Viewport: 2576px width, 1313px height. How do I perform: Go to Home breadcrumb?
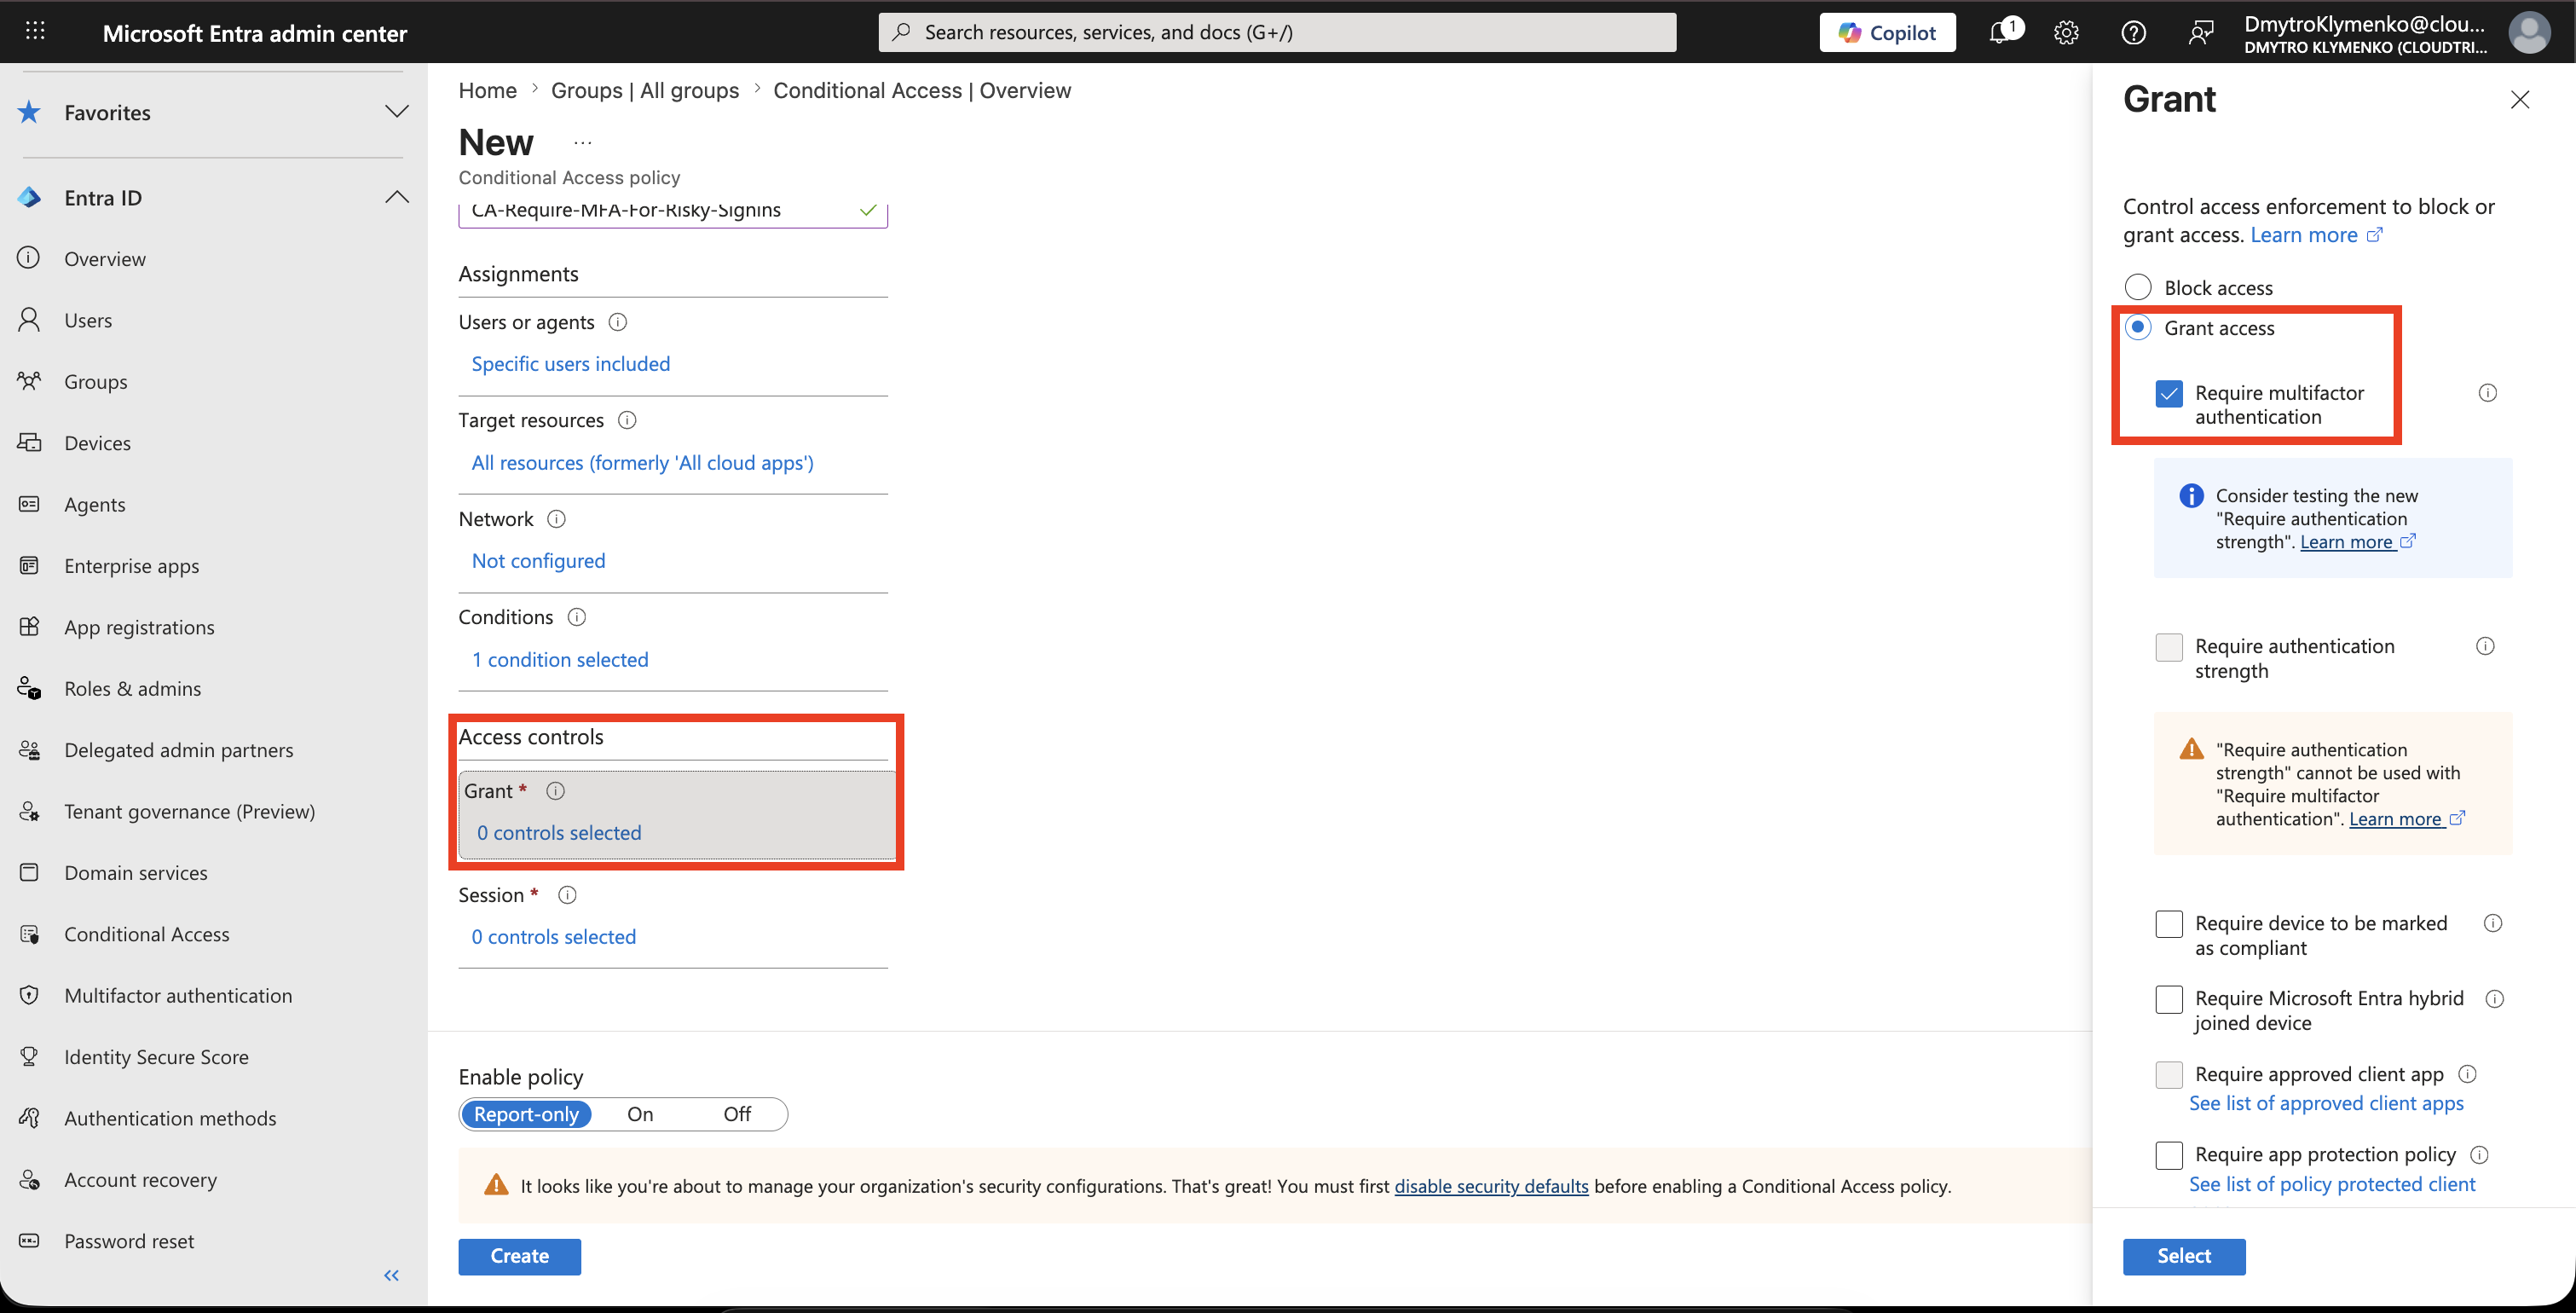click(x=487, y=90)
